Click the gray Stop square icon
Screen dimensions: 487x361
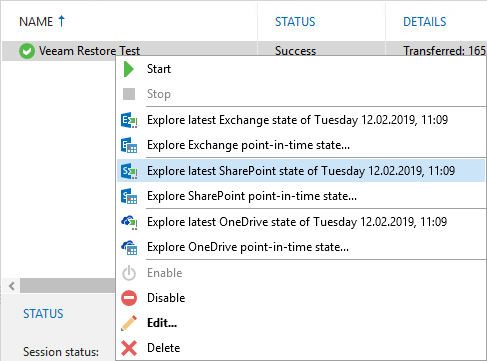tap(129, 94)
